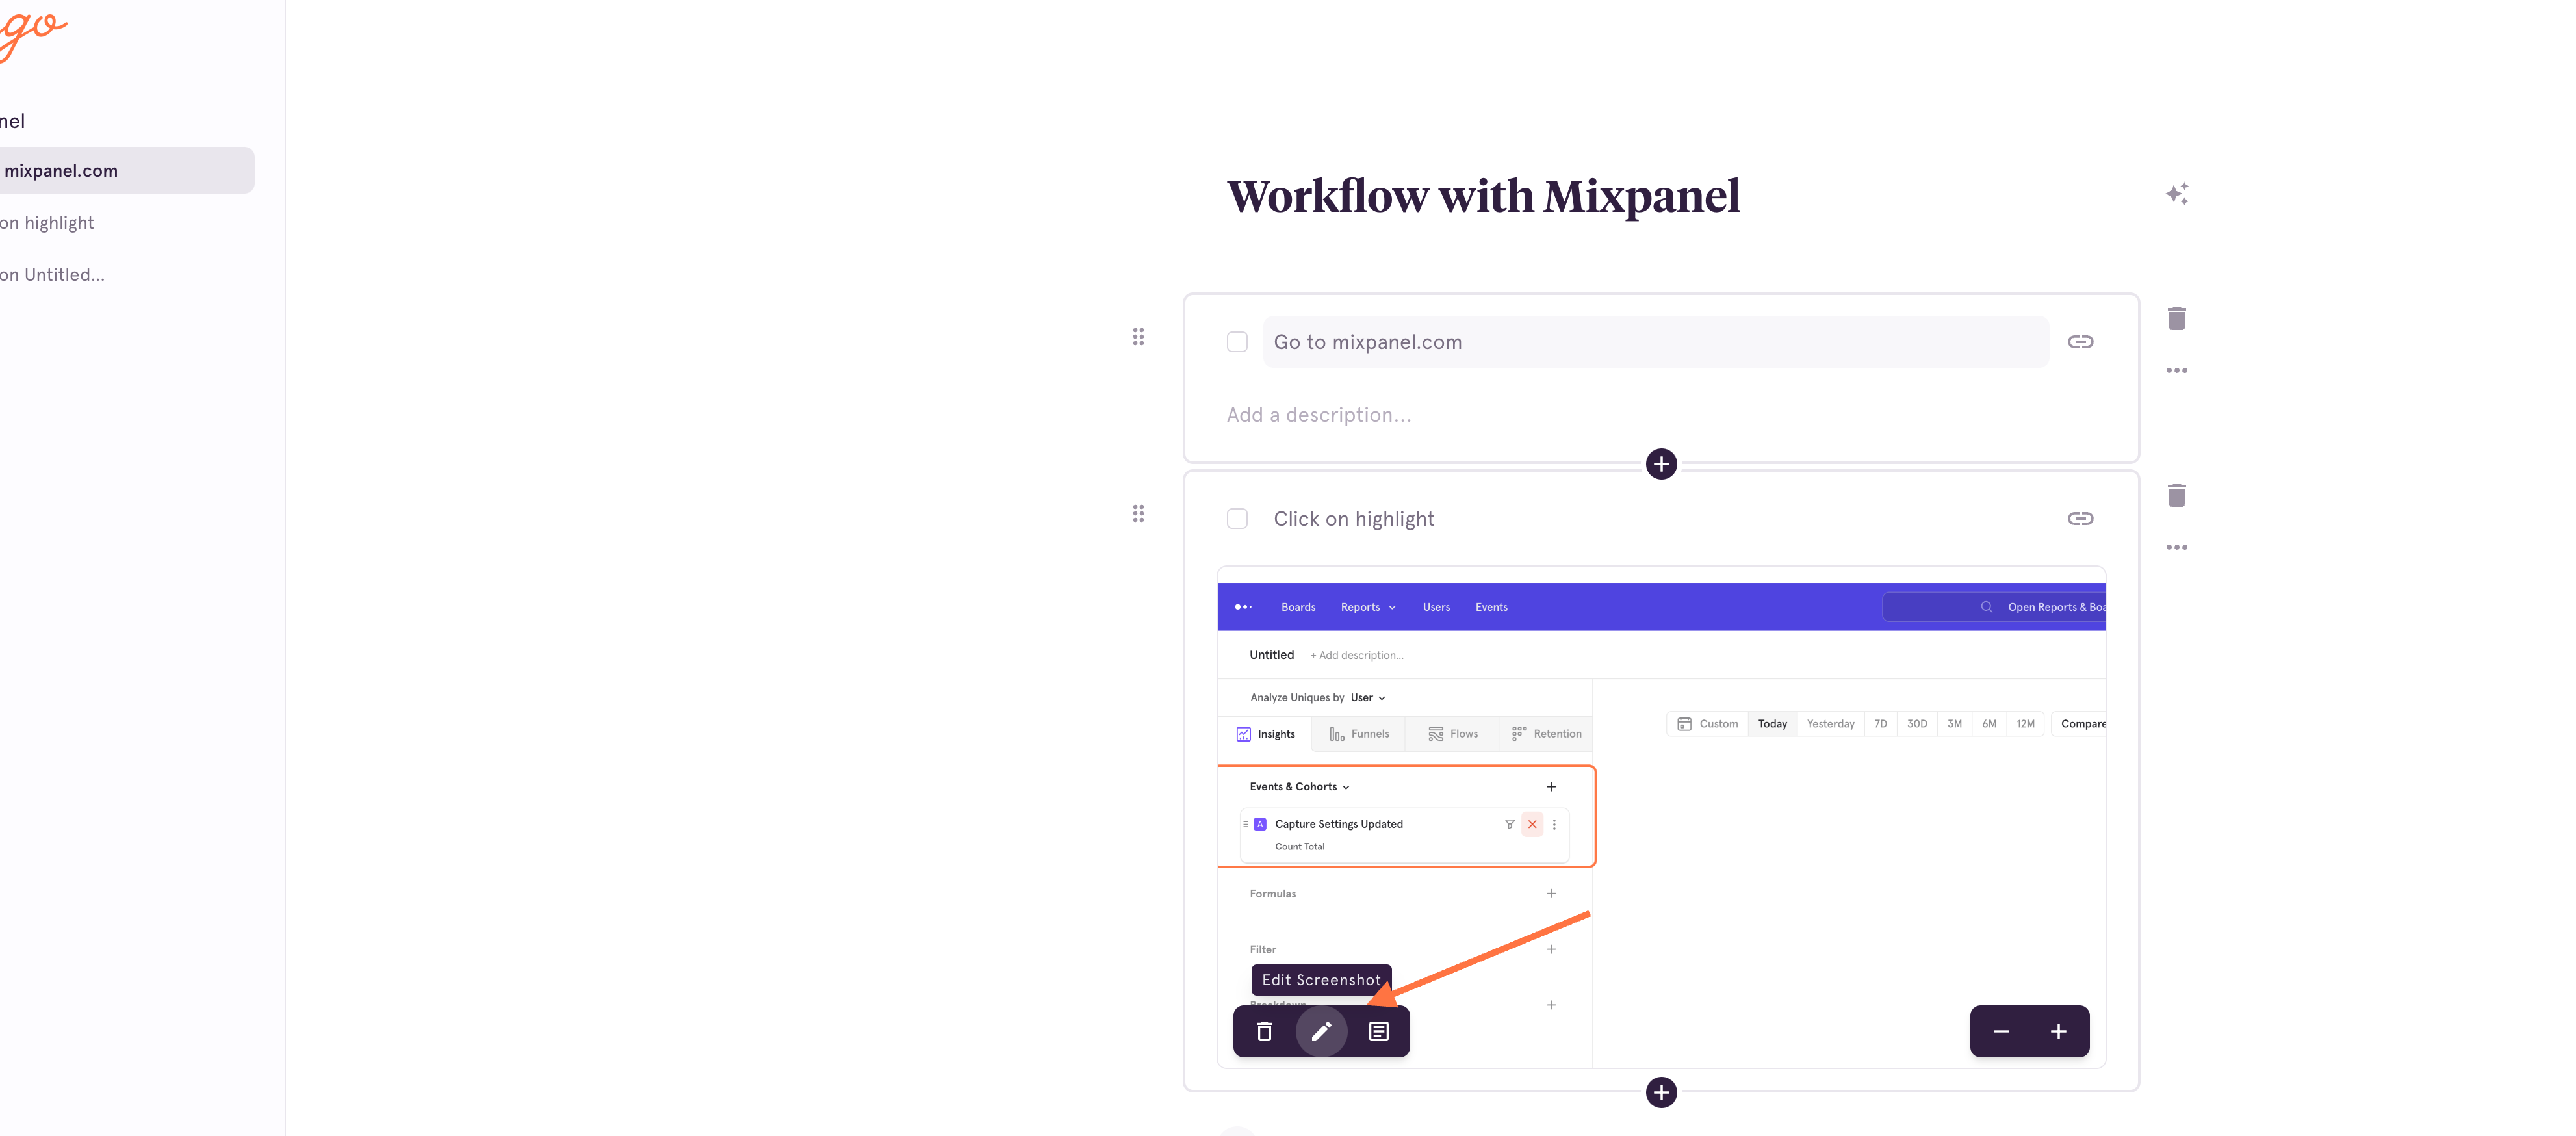
Task: Add a step below 'Click on highlight' card
Action: 1661,1092
